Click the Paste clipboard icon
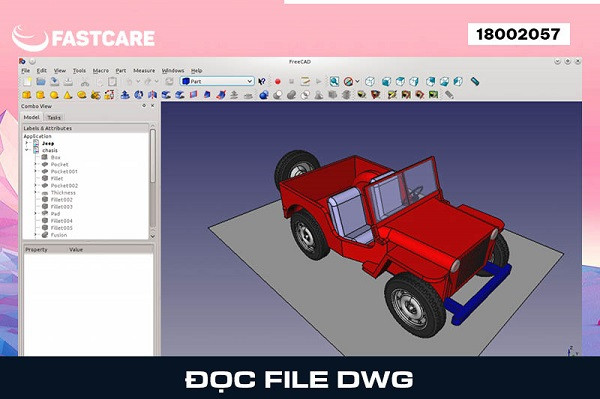The width and height of the screenshot is (600, 399). click(x=112, y=81)
